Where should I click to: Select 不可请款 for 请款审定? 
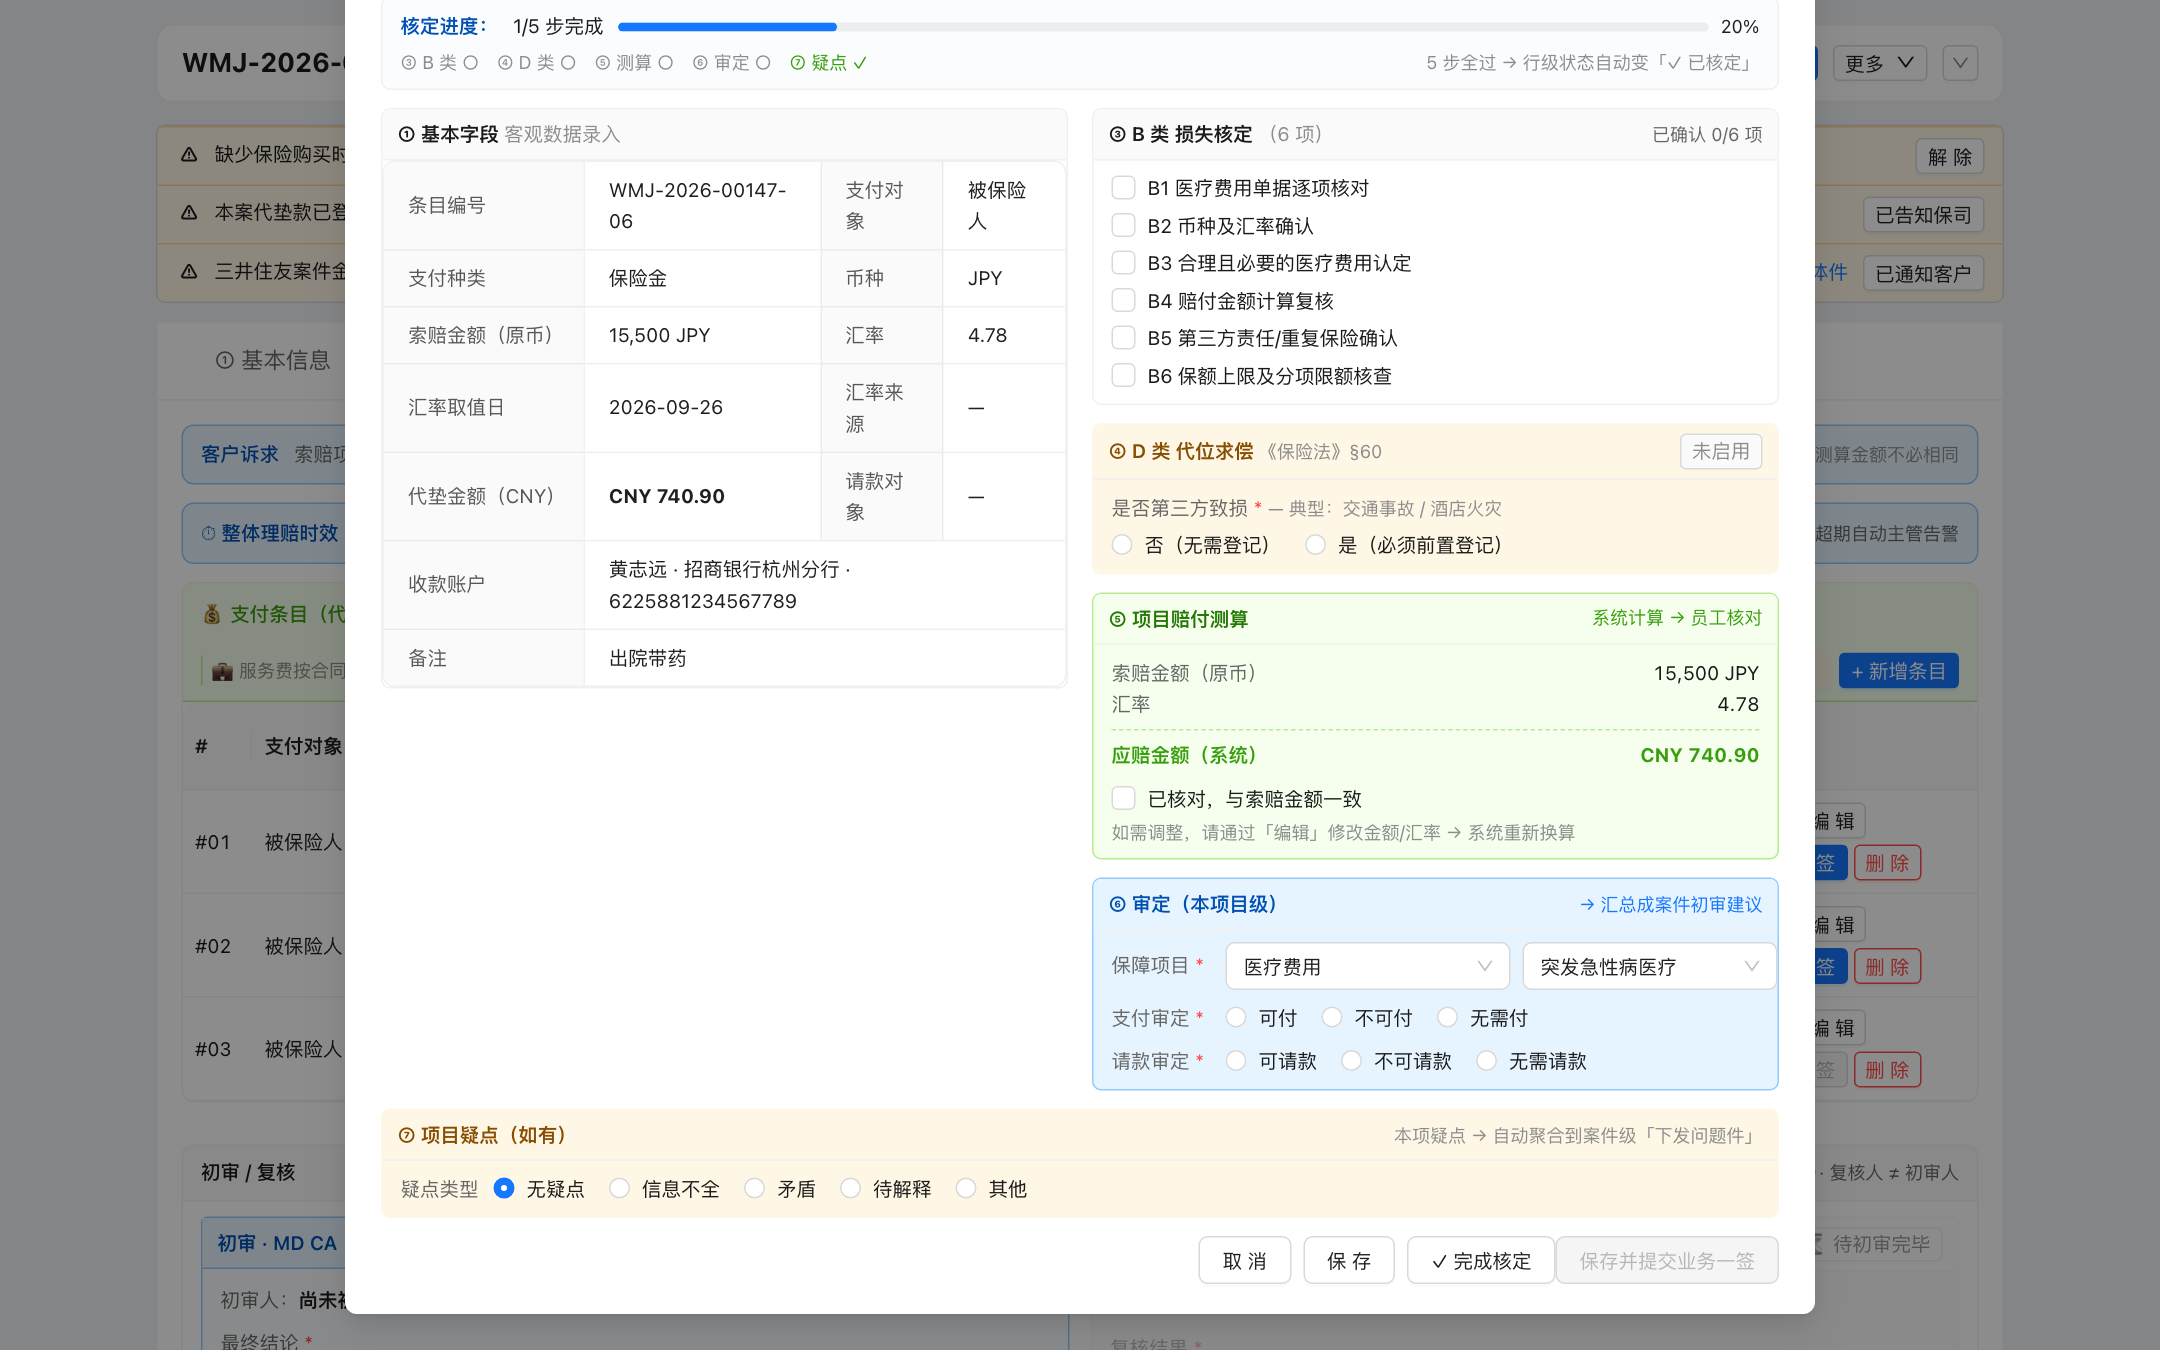point(1351,1061)
